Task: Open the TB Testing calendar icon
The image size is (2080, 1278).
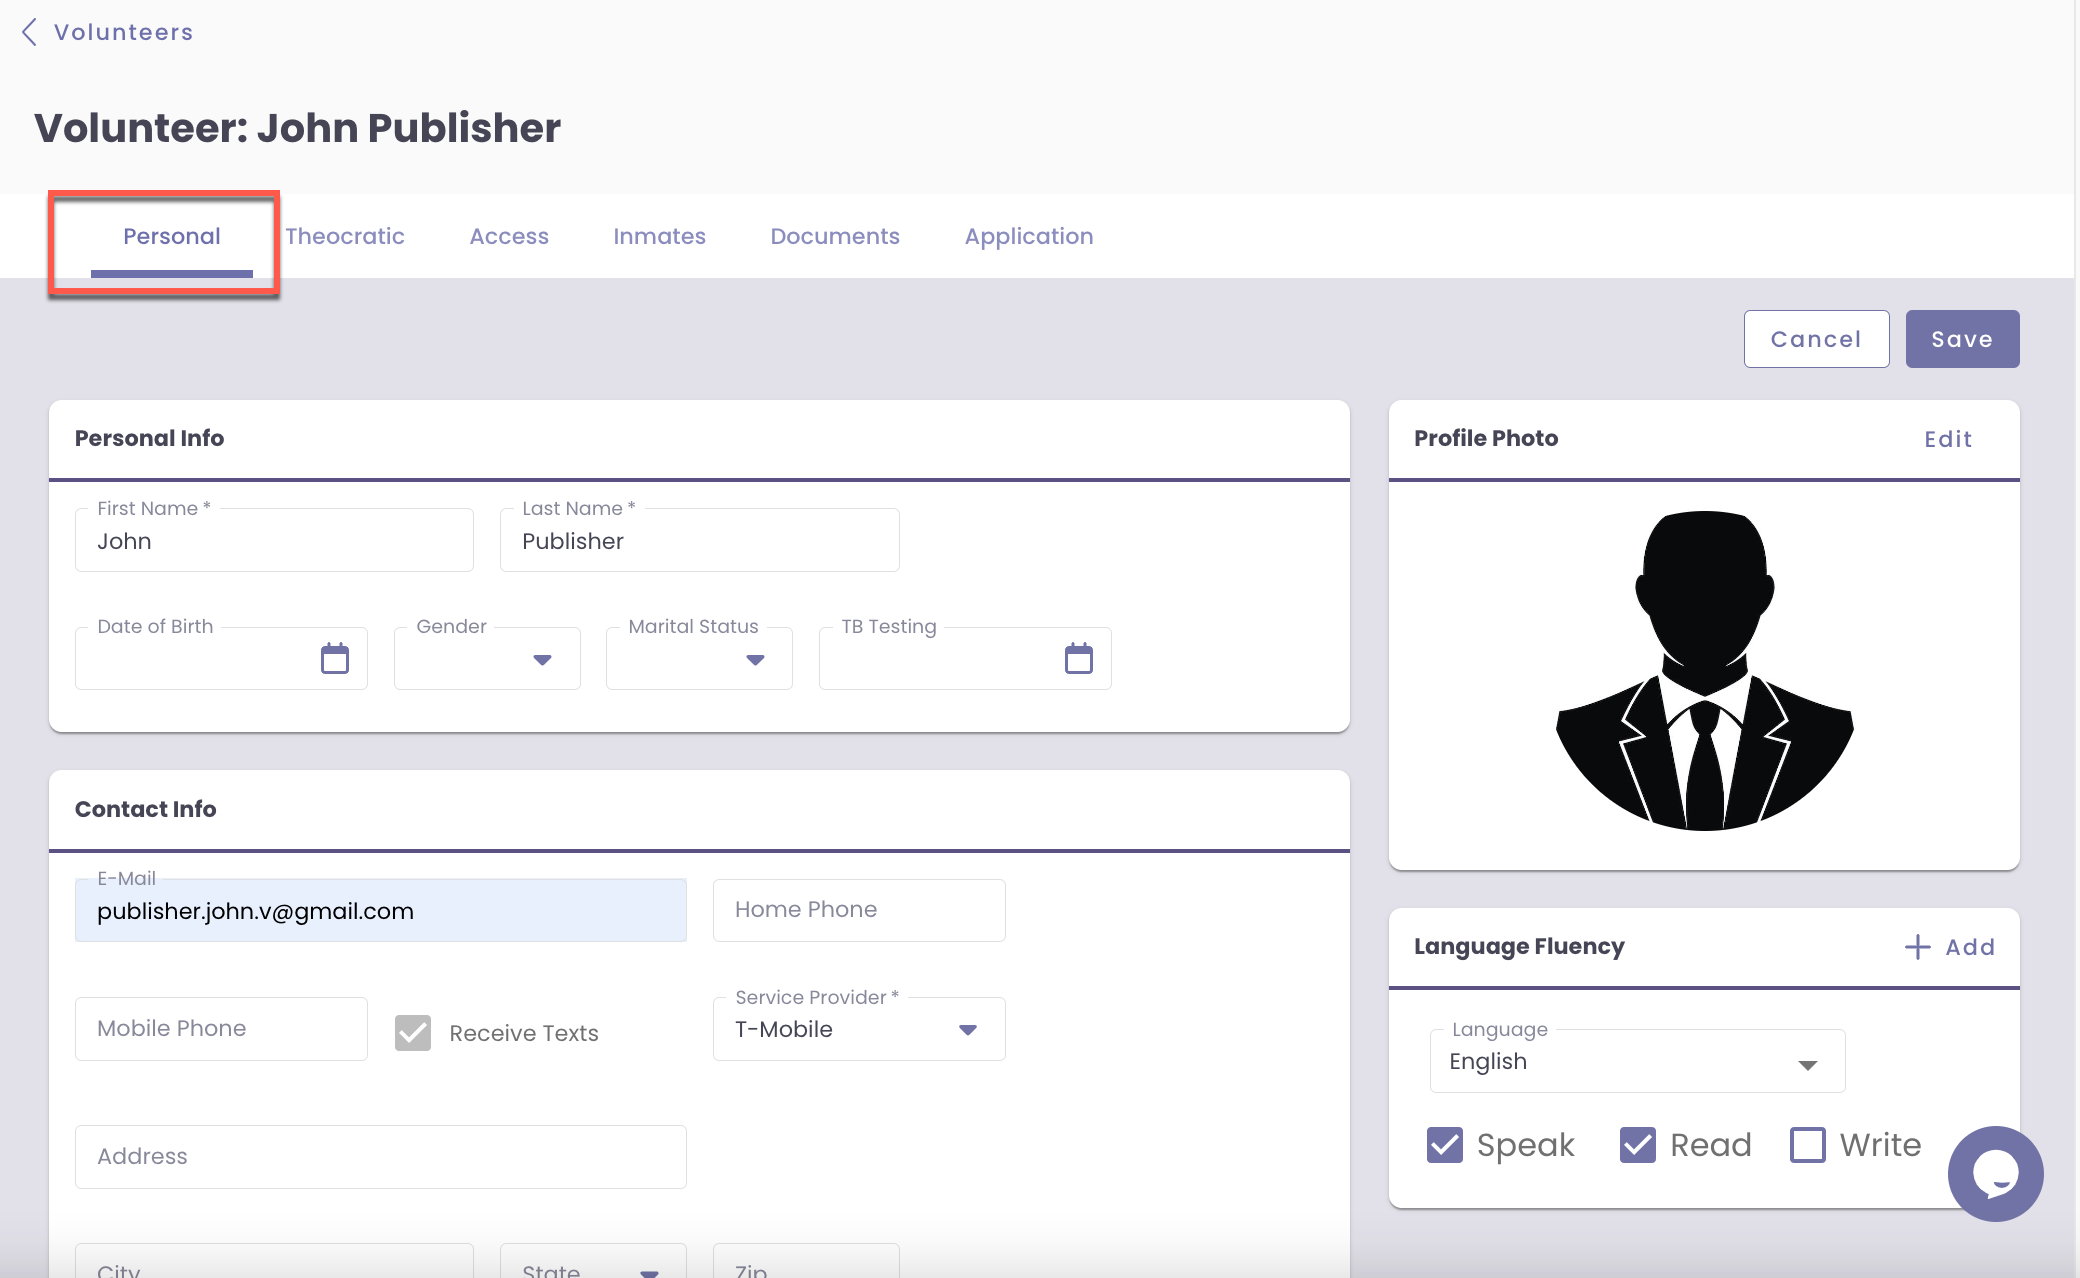Action: (1078, 659)
